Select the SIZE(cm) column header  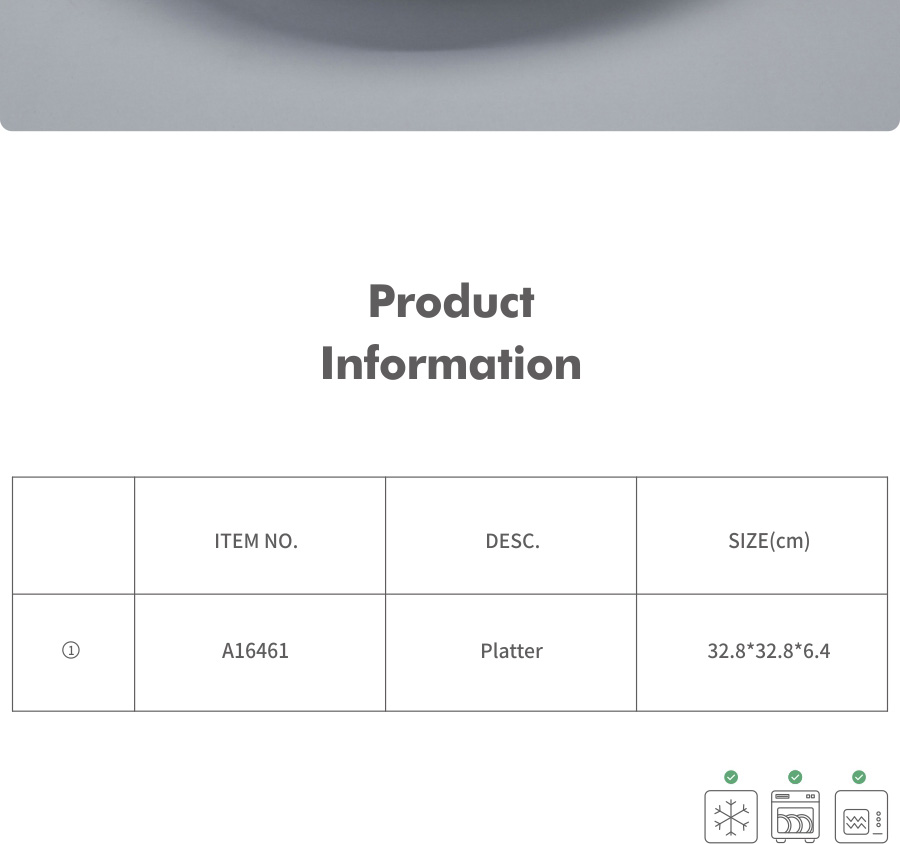click(769, 541)
